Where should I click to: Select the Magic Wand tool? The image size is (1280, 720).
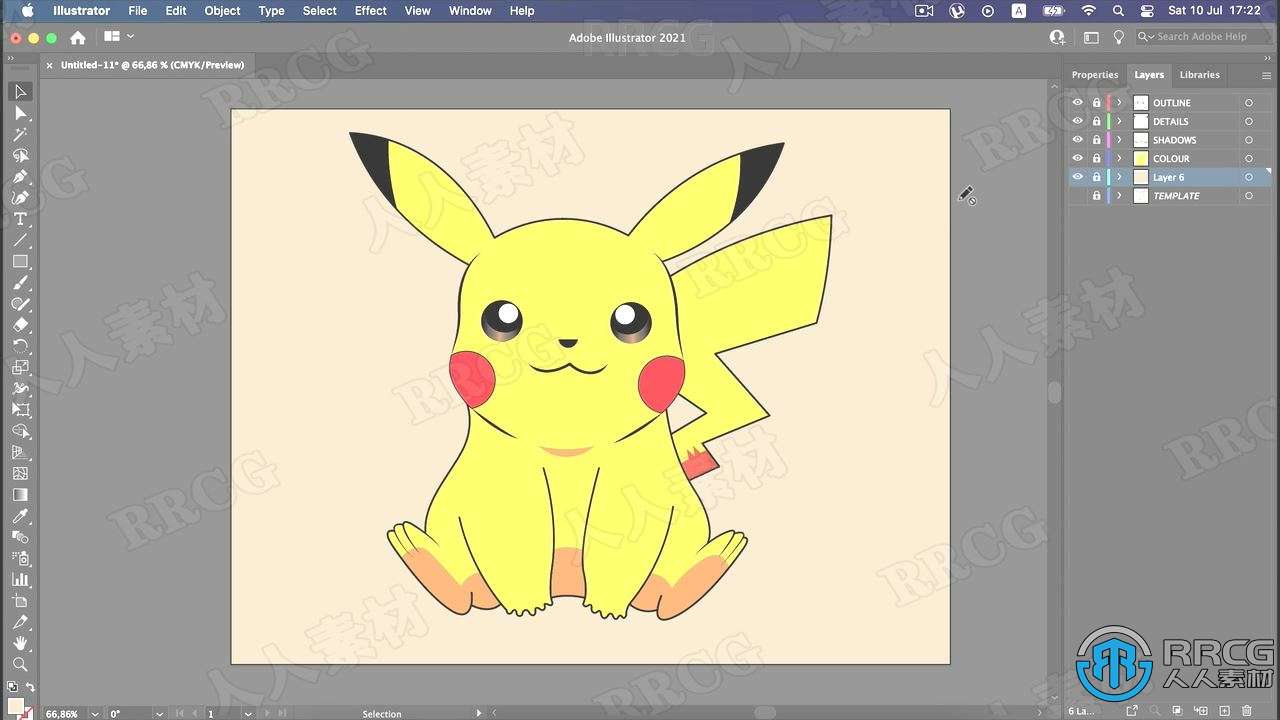(20, 134)
